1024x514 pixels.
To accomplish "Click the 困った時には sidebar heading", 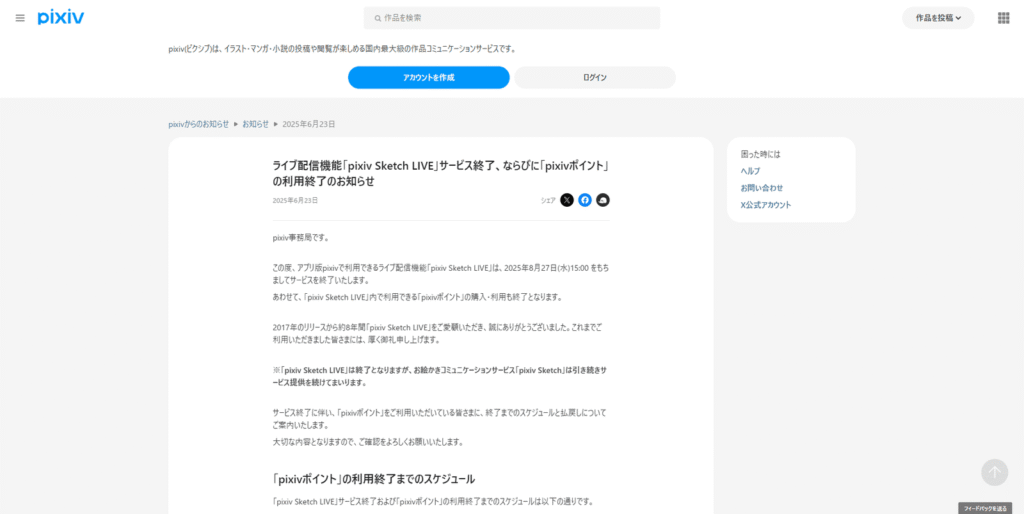I will (x=760, y=155).
